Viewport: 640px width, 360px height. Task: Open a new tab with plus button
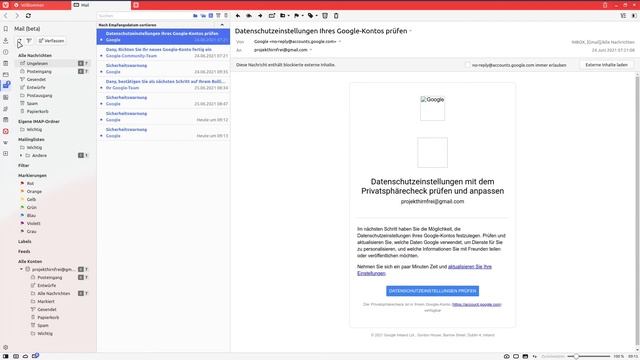point(136,5)
